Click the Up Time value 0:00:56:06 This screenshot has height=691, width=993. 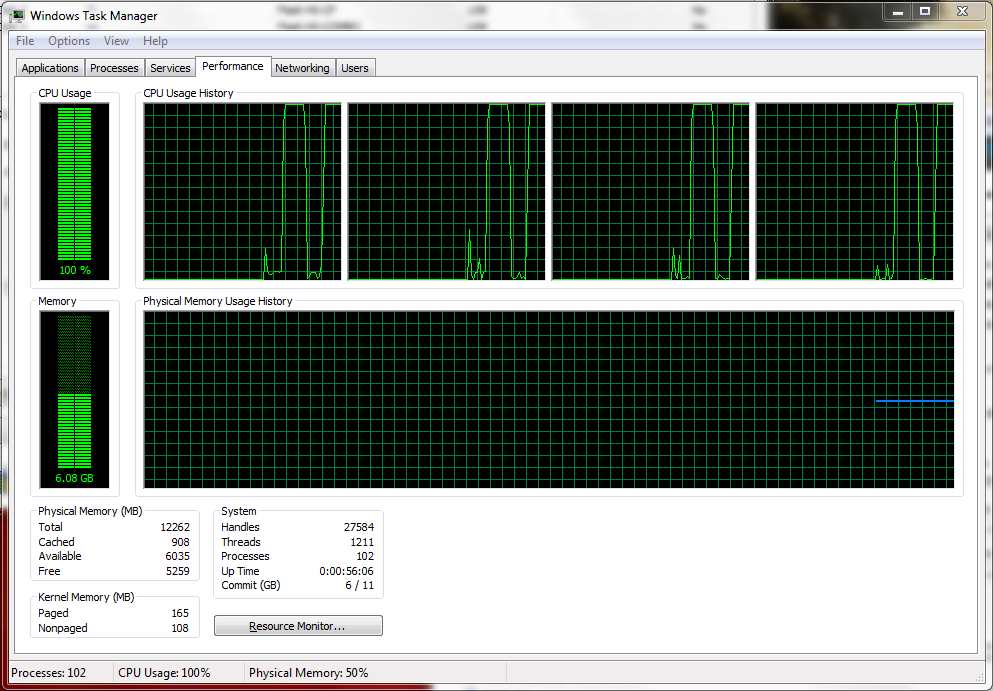coord(346,571)
